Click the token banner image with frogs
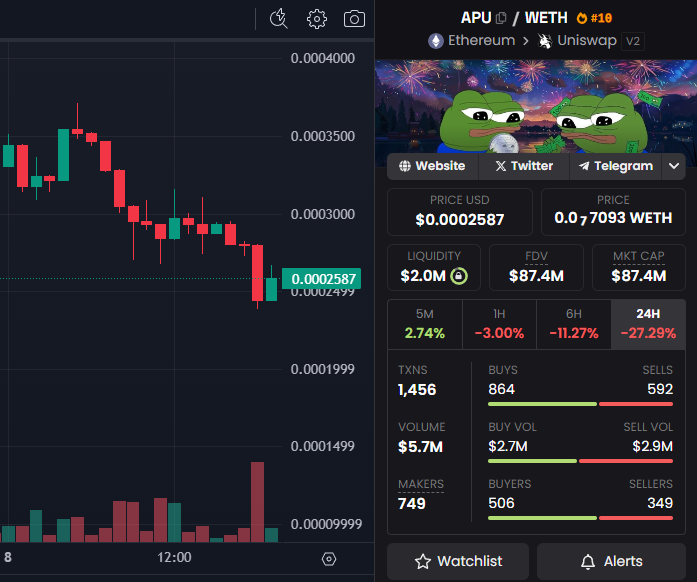Screen dimensions: 697x582 (x=536, y=107)
